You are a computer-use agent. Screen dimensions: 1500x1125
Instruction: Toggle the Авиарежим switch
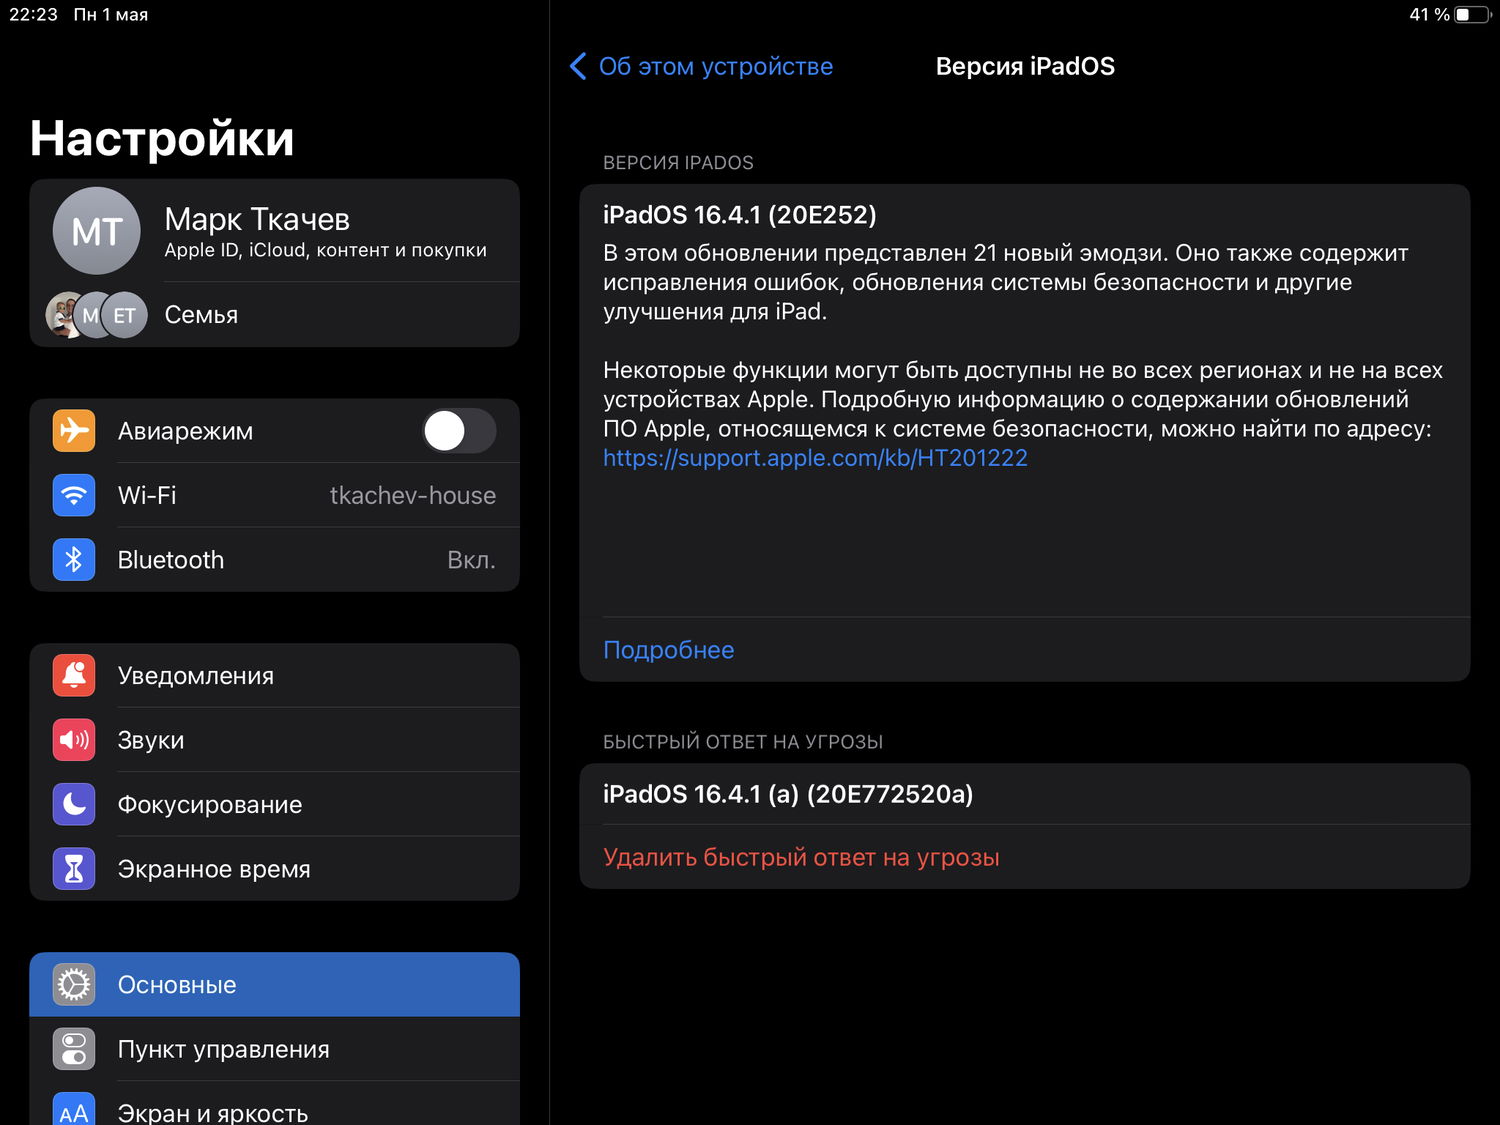click(x=459, y=431)
